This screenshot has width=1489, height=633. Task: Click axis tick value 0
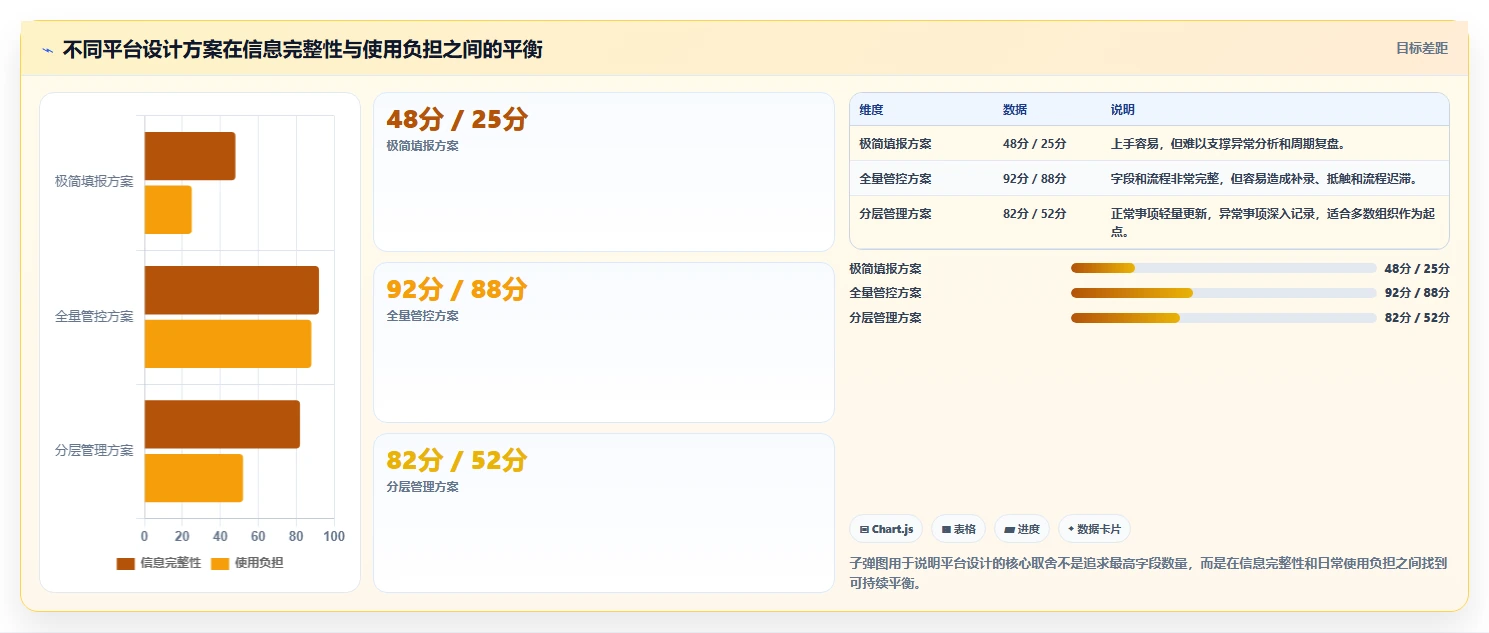pyautogui.click(x=144, y=537)
